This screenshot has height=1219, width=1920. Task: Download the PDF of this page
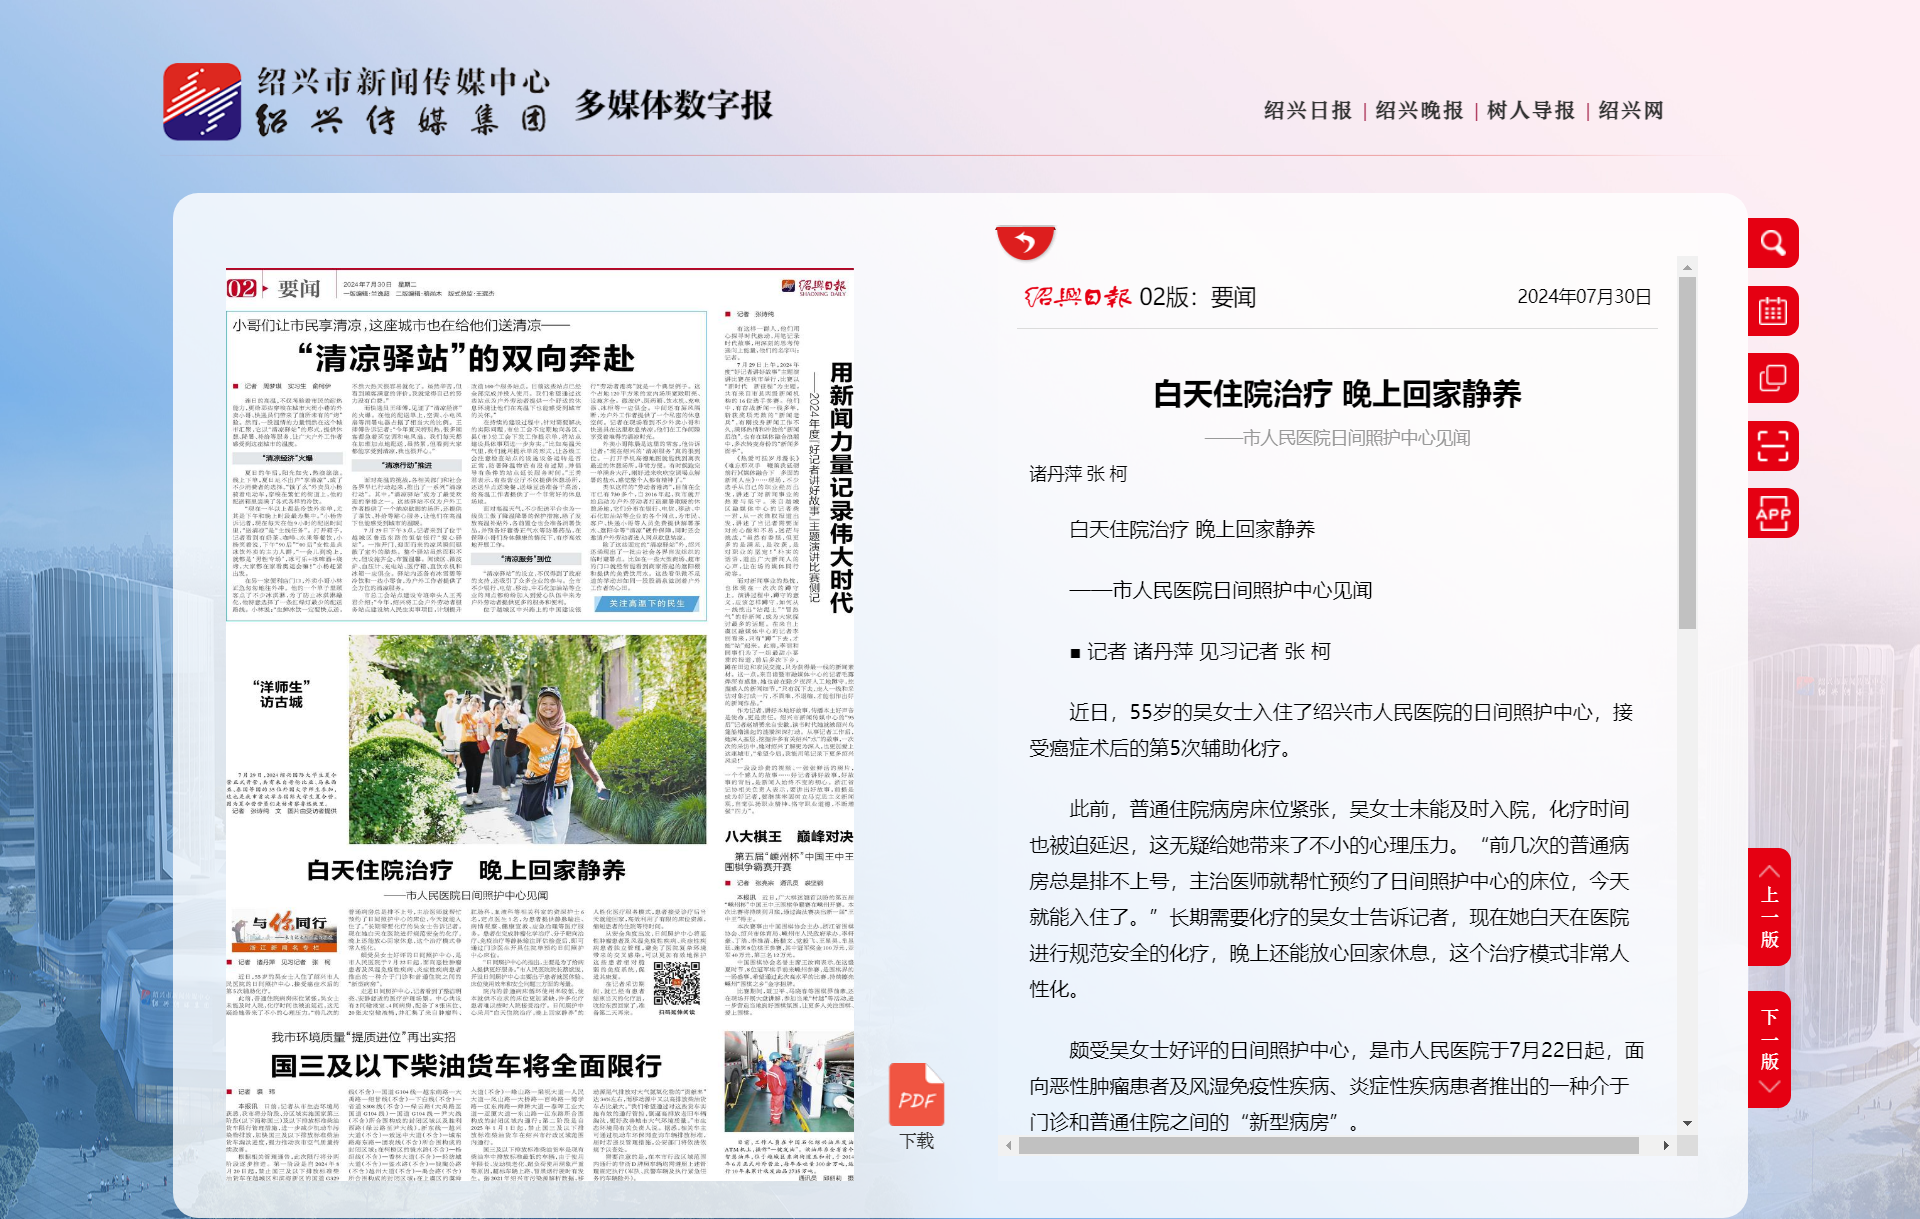point(916,1095)
